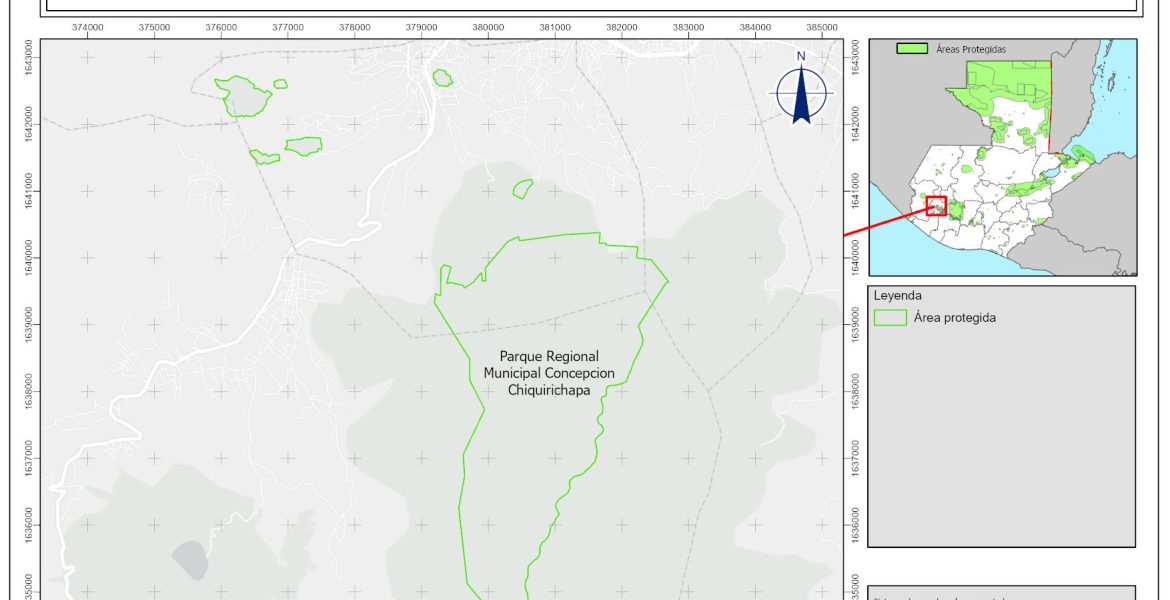Screen dimensions: 1170x600
Task: Click the red locator square on inset map
Action: tap(936, 206)
